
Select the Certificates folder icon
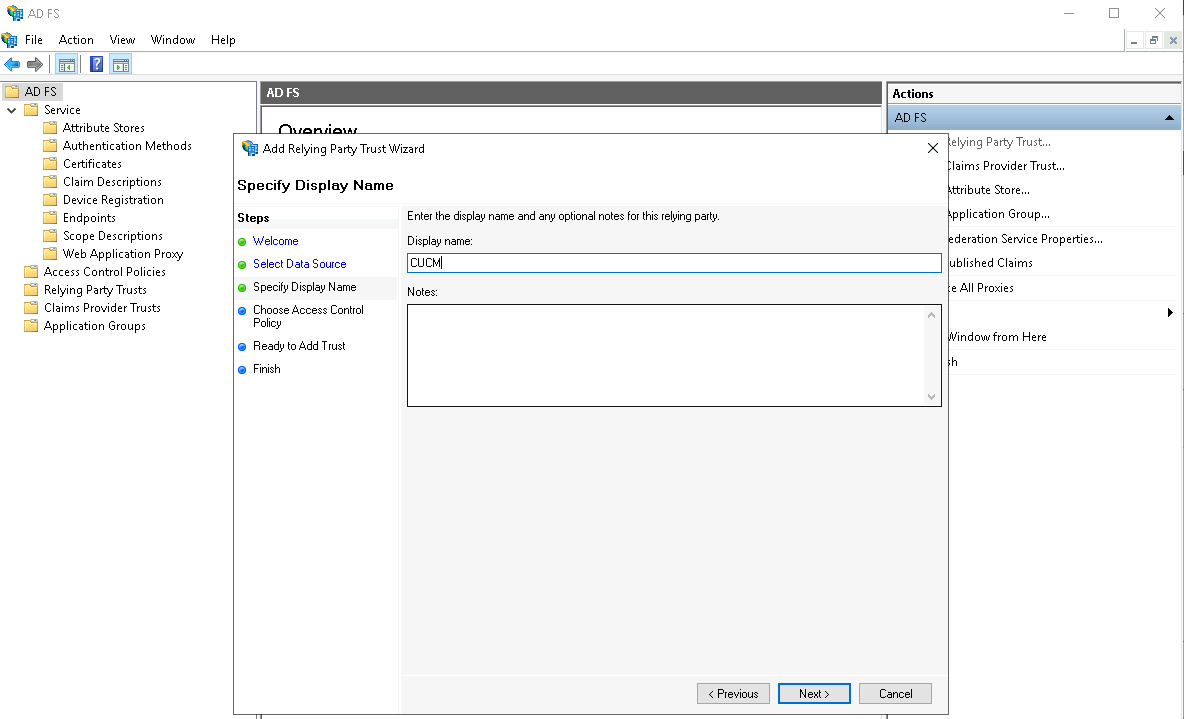[x=50, y=164]
